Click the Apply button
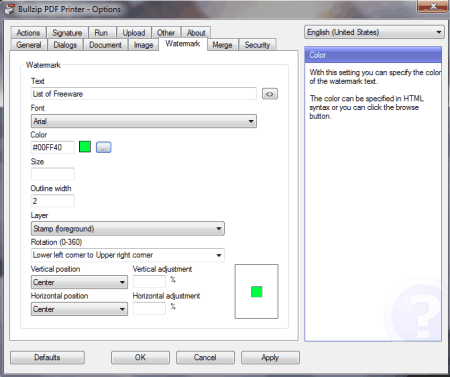 pos(270,358)
